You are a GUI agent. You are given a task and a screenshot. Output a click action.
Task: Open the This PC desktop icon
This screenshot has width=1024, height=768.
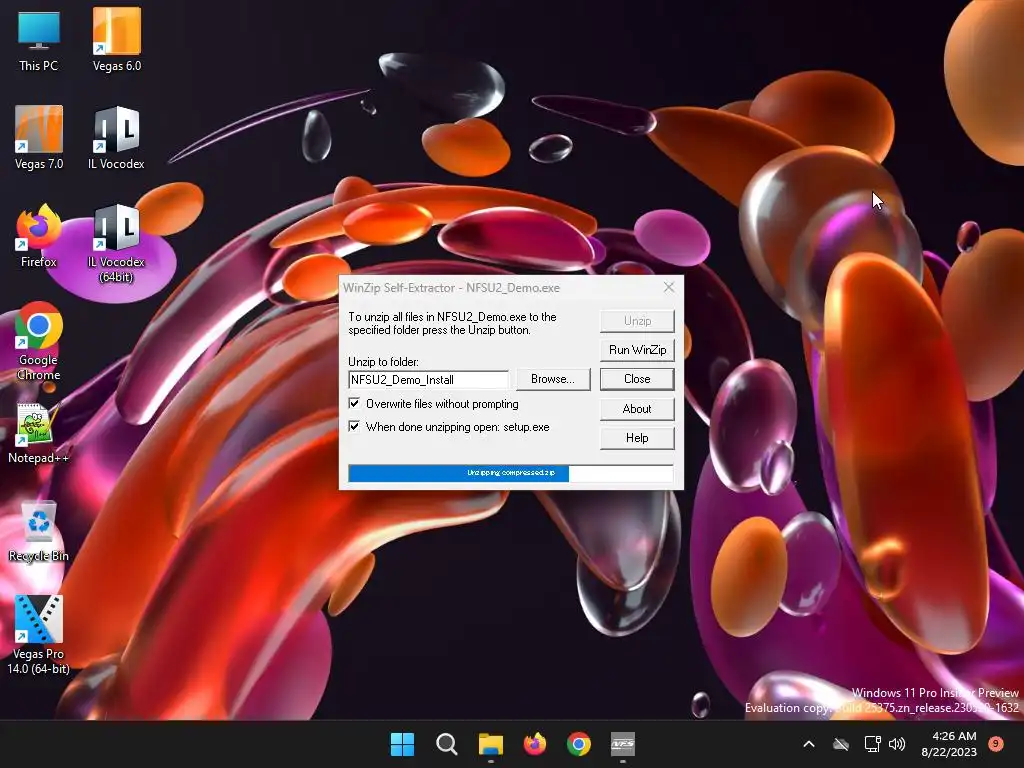click(39, 40)
